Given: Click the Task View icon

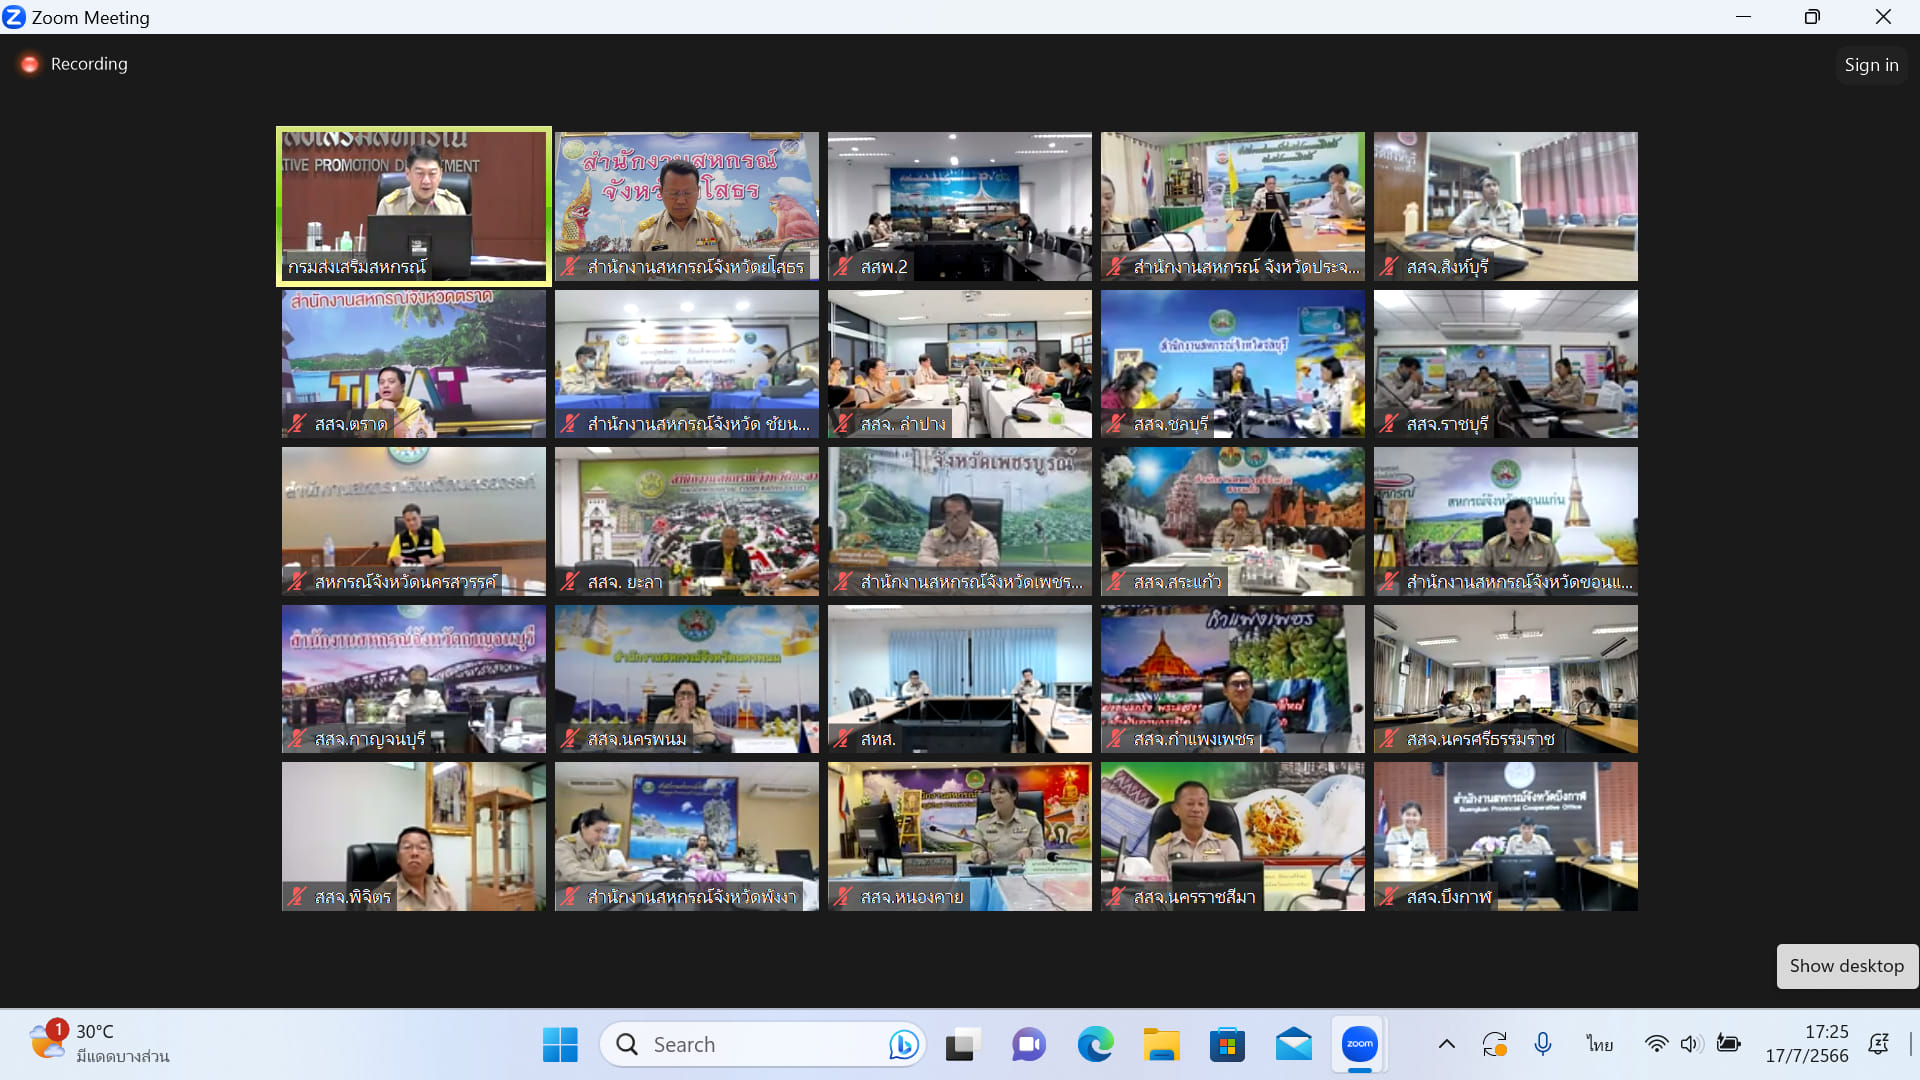Looking at the screenshot, I should tap(961, 1045).
